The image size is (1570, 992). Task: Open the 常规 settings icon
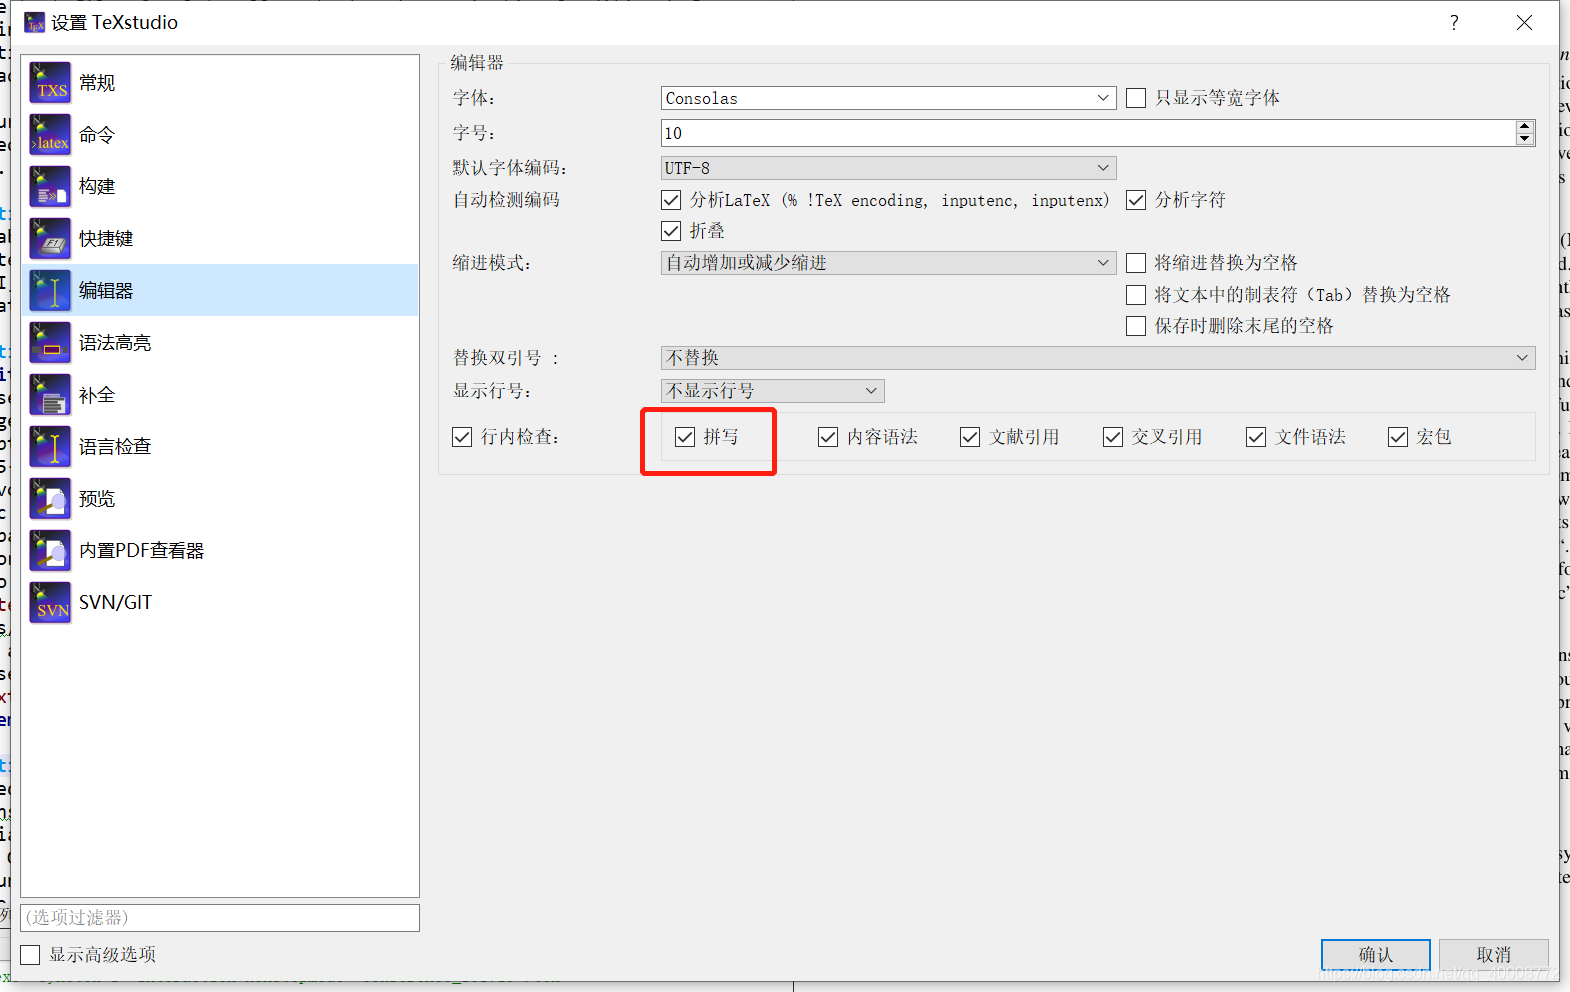(x=50, y=82)
